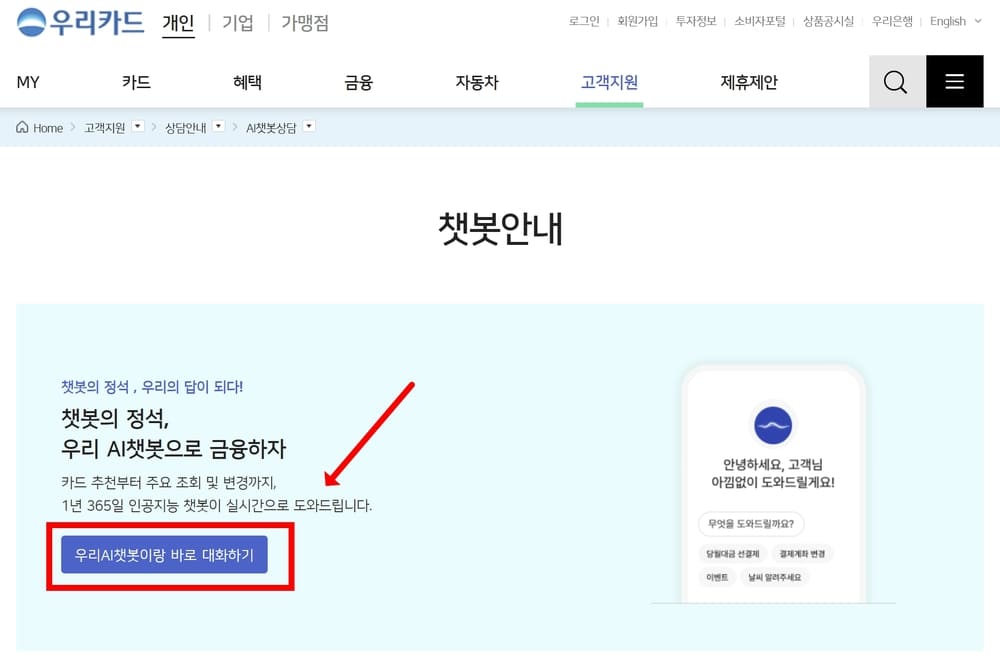Click the Home breadcrumb link
This screenshot has width=1000, height=669.
point(48,128)
